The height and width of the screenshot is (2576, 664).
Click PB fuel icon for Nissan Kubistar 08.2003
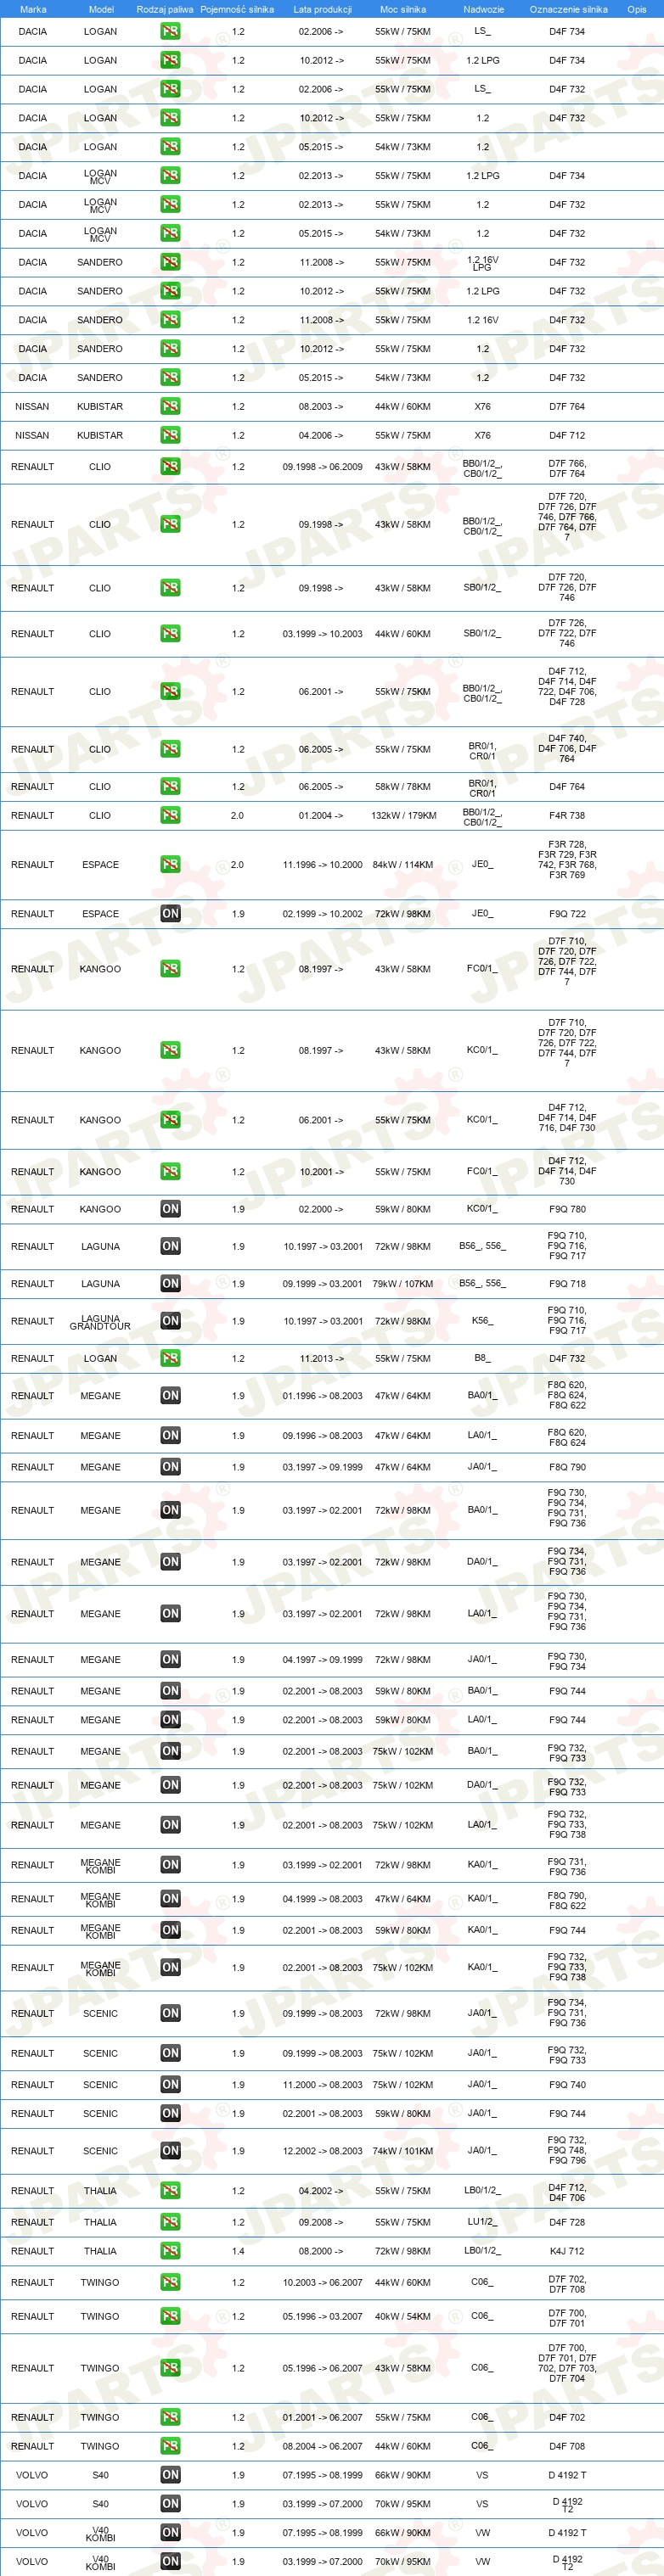tap(170, 406)
